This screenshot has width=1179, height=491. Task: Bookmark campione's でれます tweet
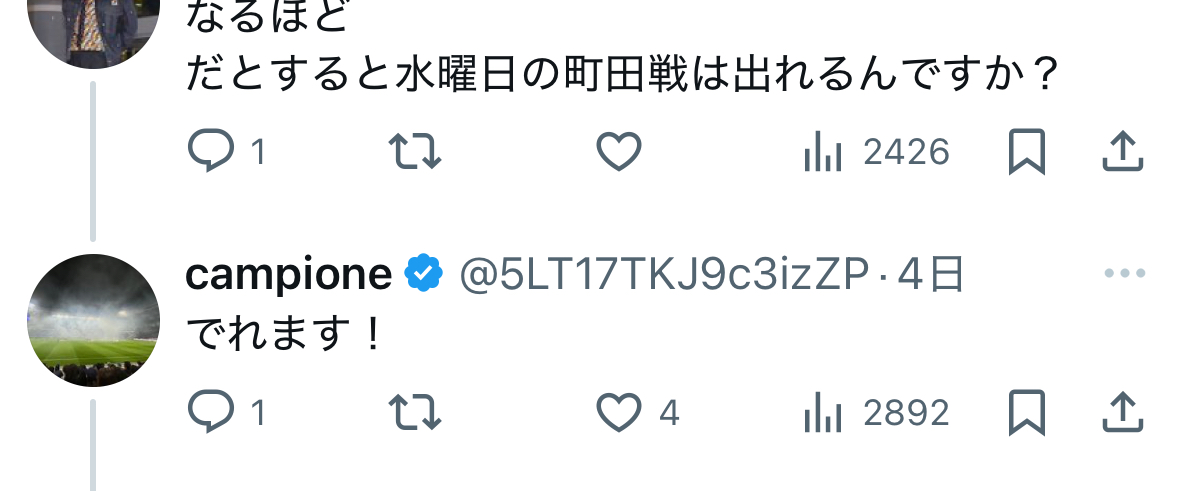[1027, 412]
